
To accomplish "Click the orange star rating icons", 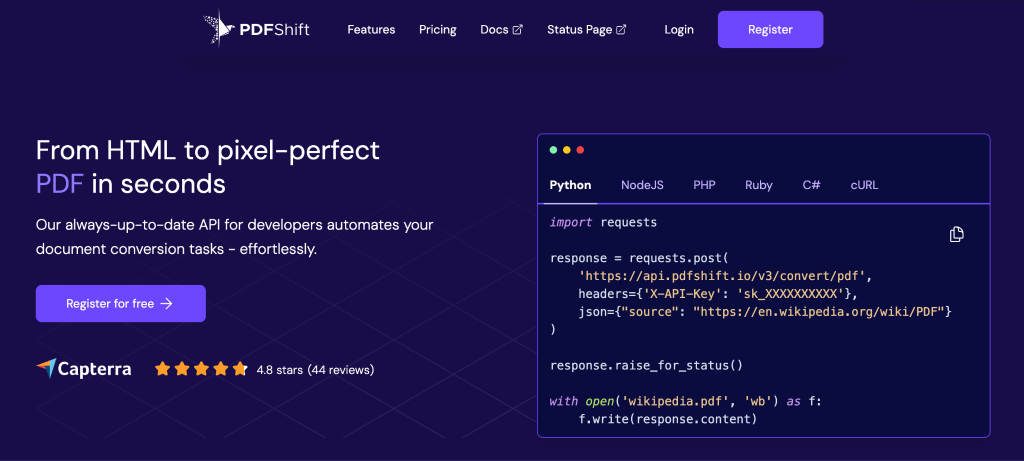I will [201, 369].
